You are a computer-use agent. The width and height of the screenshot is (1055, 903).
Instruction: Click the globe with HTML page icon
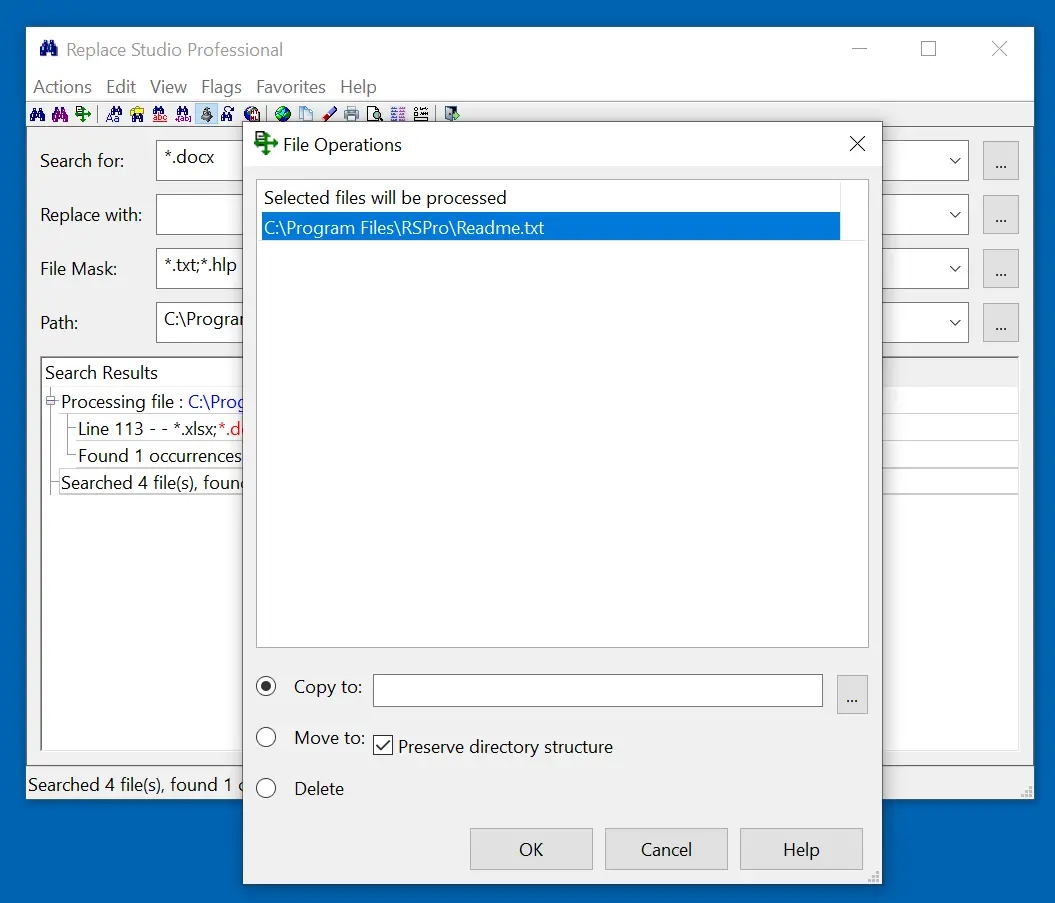pos(252,114)
